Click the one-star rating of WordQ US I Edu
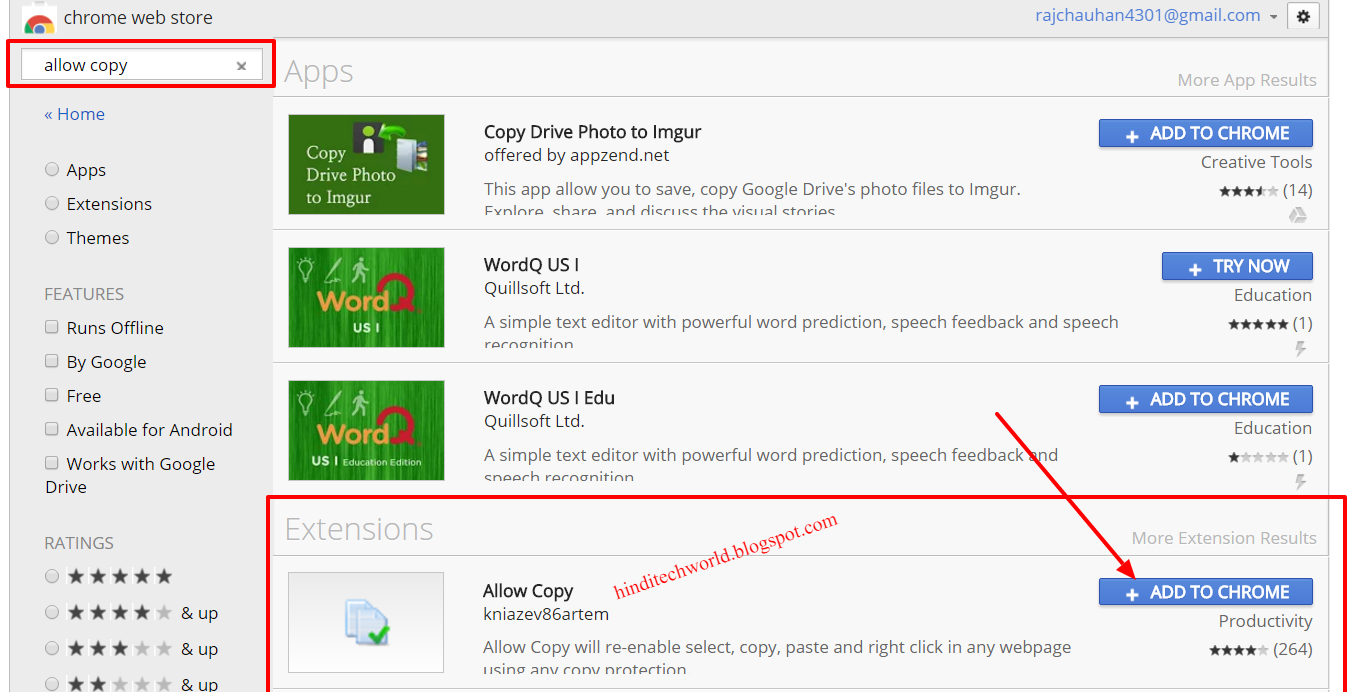Image resolution: width=1353 pixels, height=692 pixels. tap(1258, 457)
